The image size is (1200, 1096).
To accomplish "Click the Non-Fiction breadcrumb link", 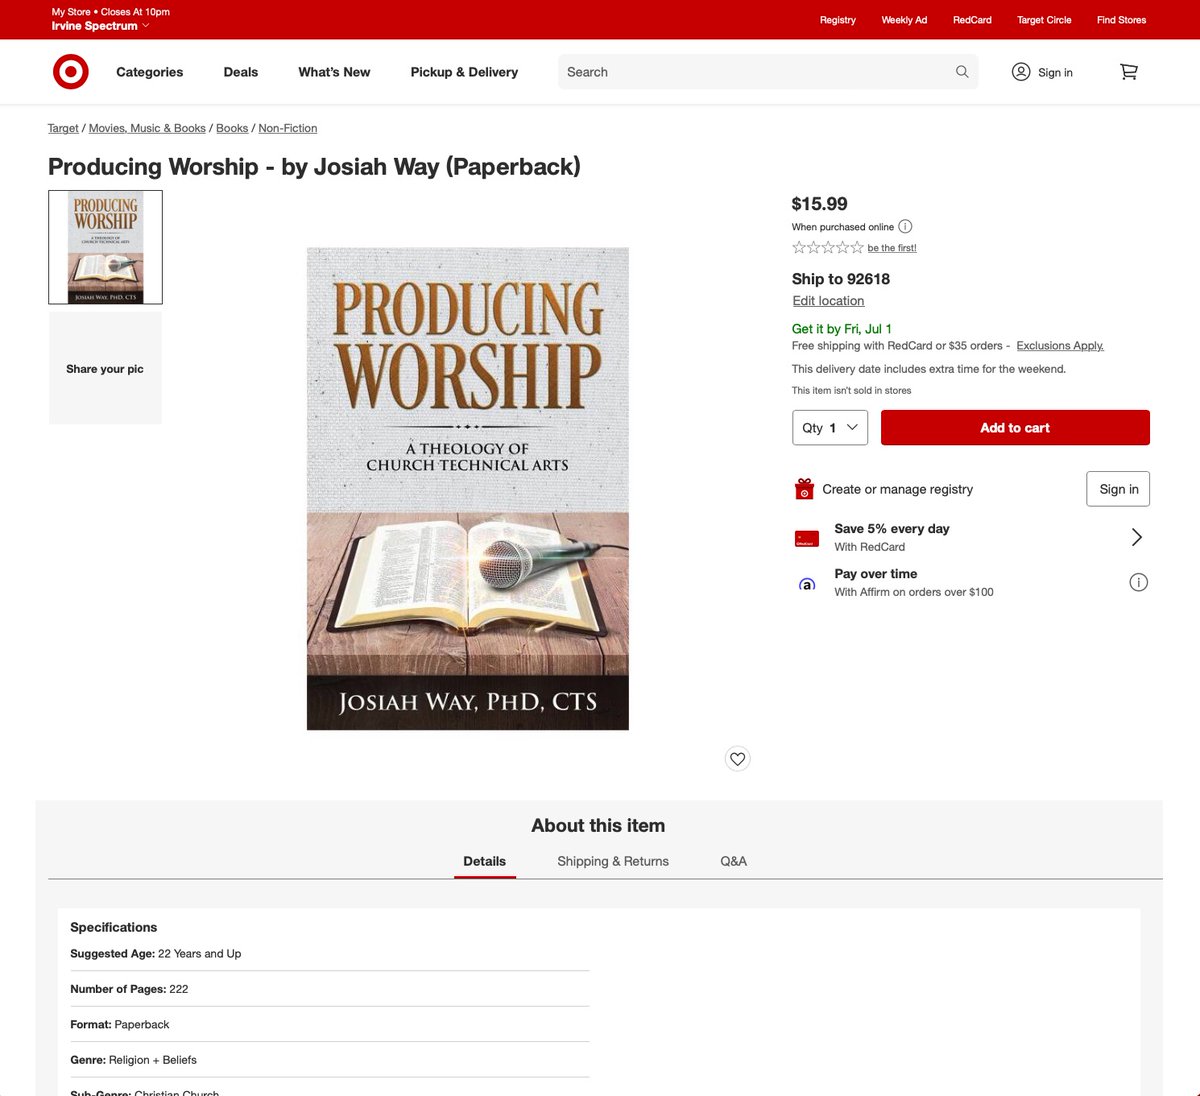I will [x=288, y=128].
